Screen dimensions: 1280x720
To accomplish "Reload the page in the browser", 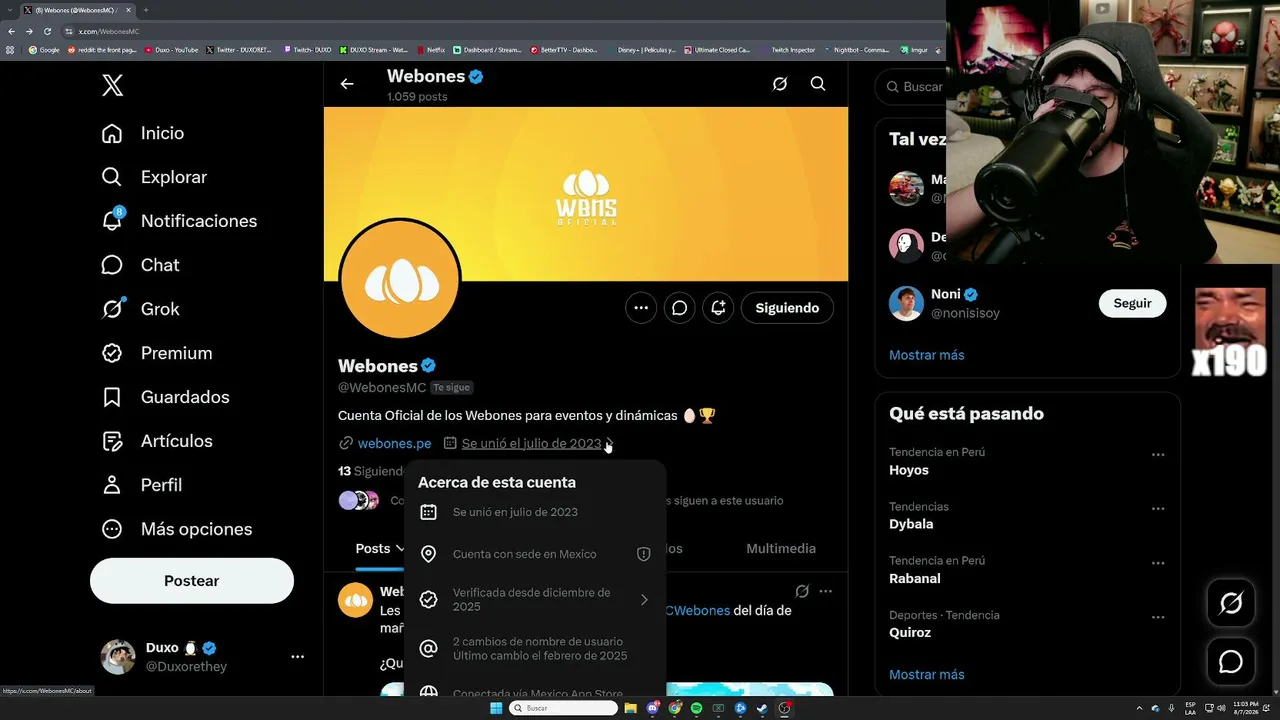I will tap(47, 31).
